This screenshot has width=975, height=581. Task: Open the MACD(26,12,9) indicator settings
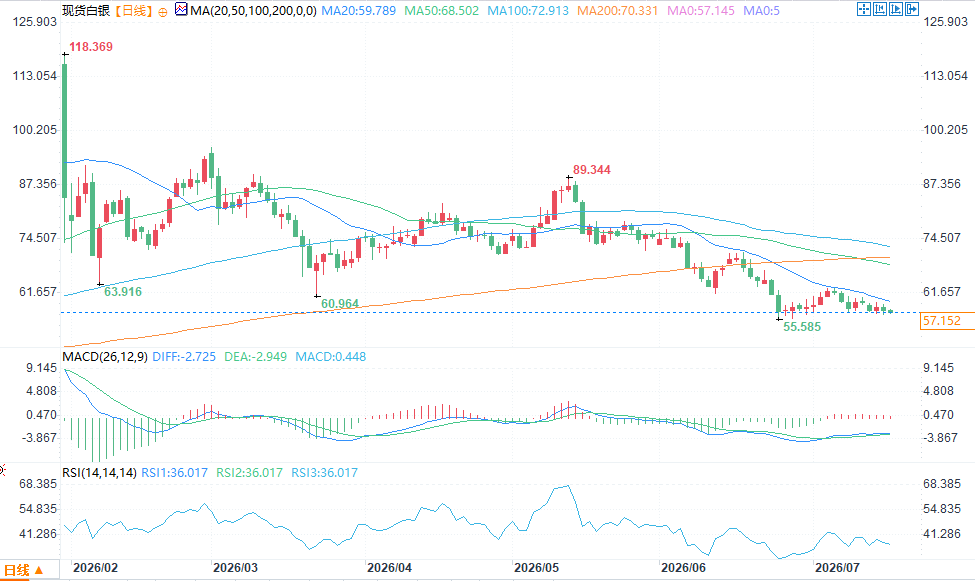tap(105, 356)
